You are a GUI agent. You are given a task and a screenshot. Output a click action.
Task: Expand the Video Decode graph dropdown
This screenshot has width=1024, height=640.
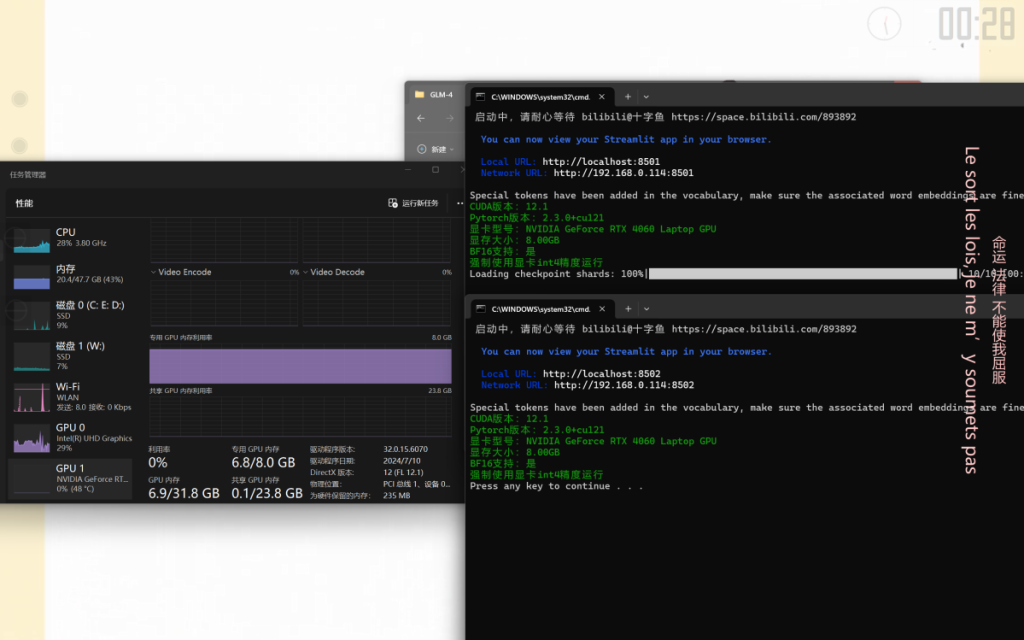[306, 272]
